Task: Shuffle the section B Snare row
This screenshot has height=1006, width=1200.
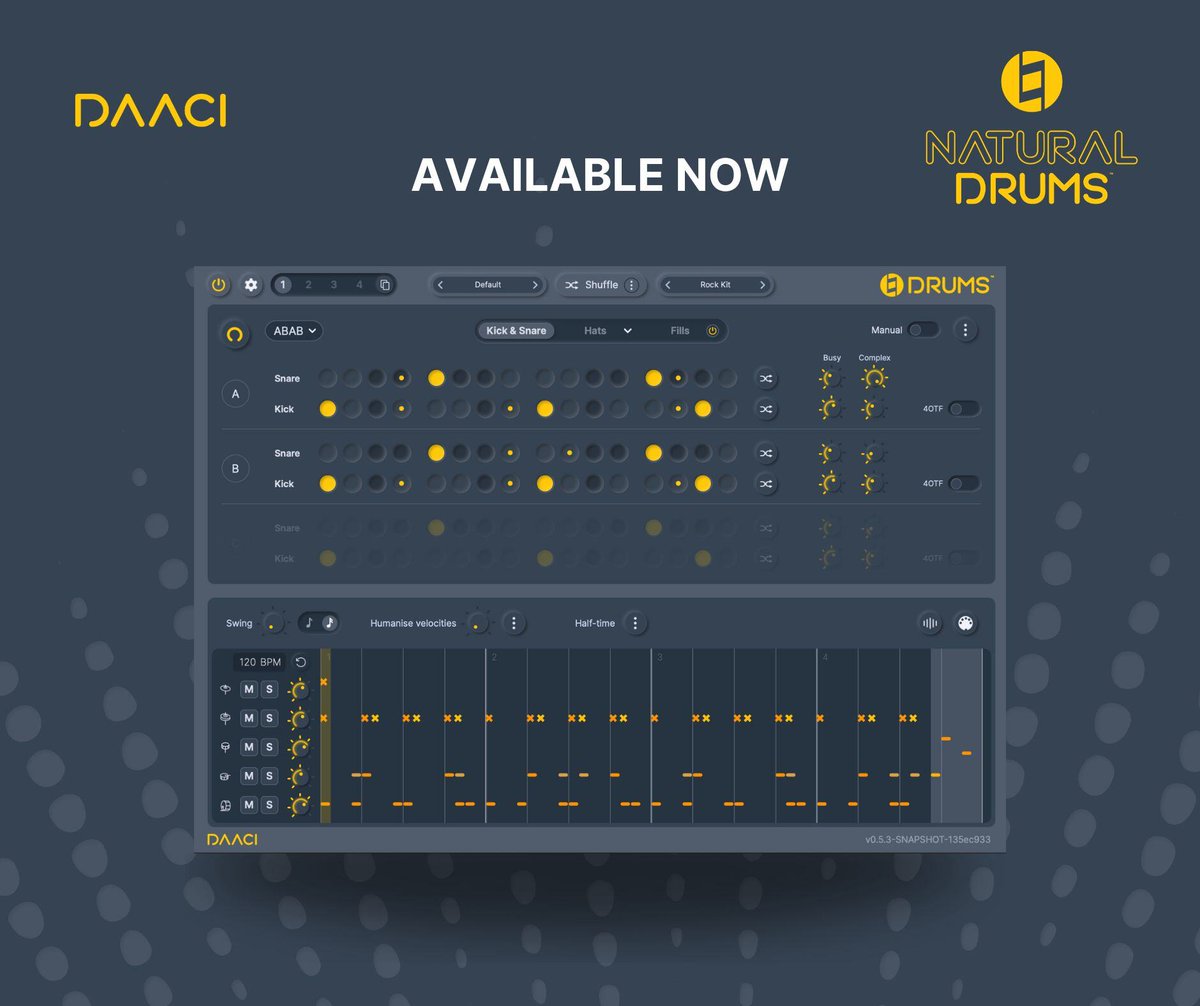Action: point(766,453)
